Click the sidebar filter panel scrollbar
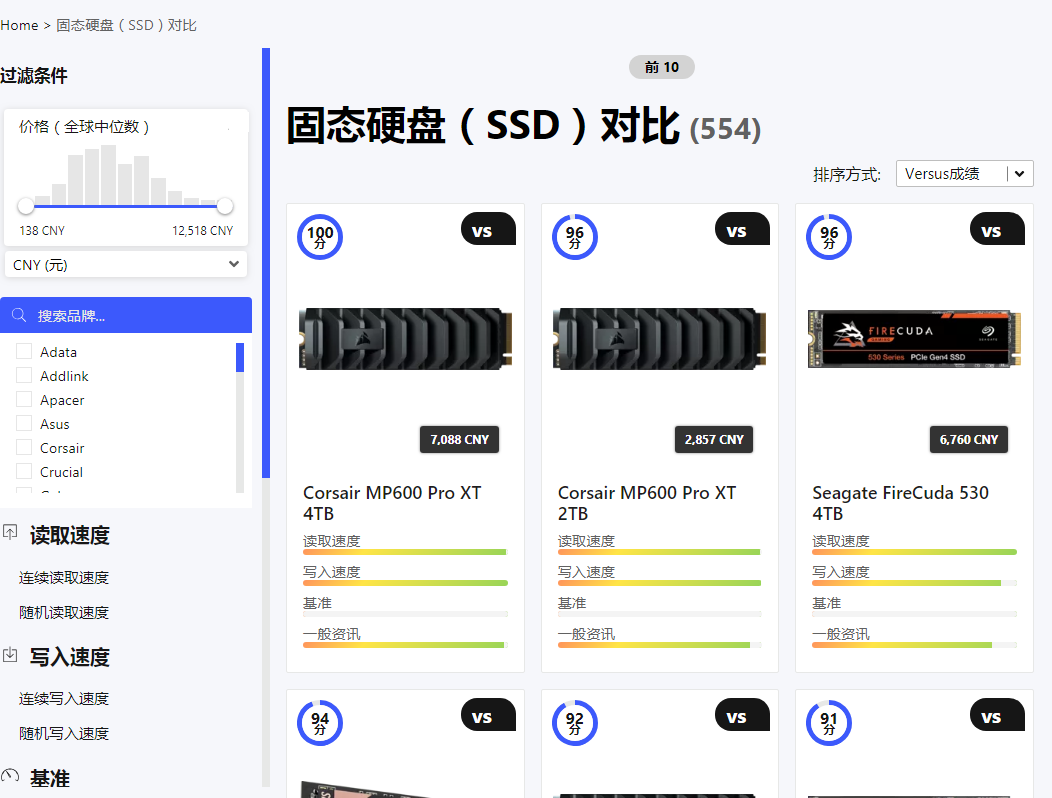Image resolution: width=1052 pixels, height=798 pixels. tap(266, 262)
